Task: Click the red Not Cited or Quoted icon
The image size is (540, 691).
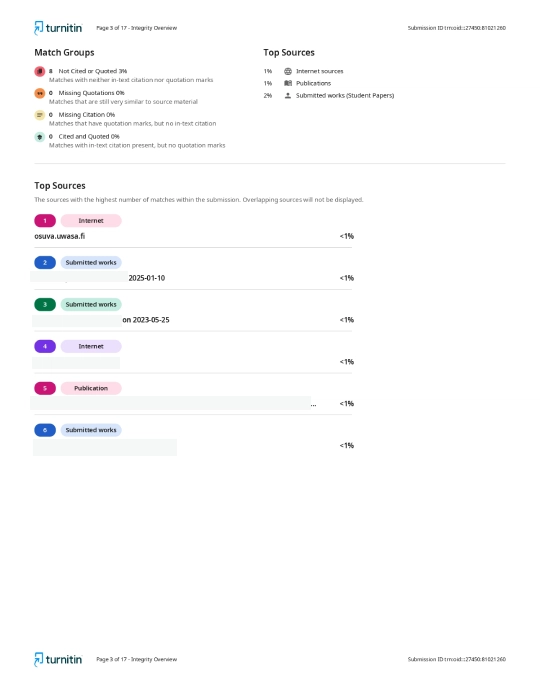Action: coord(40,71)
